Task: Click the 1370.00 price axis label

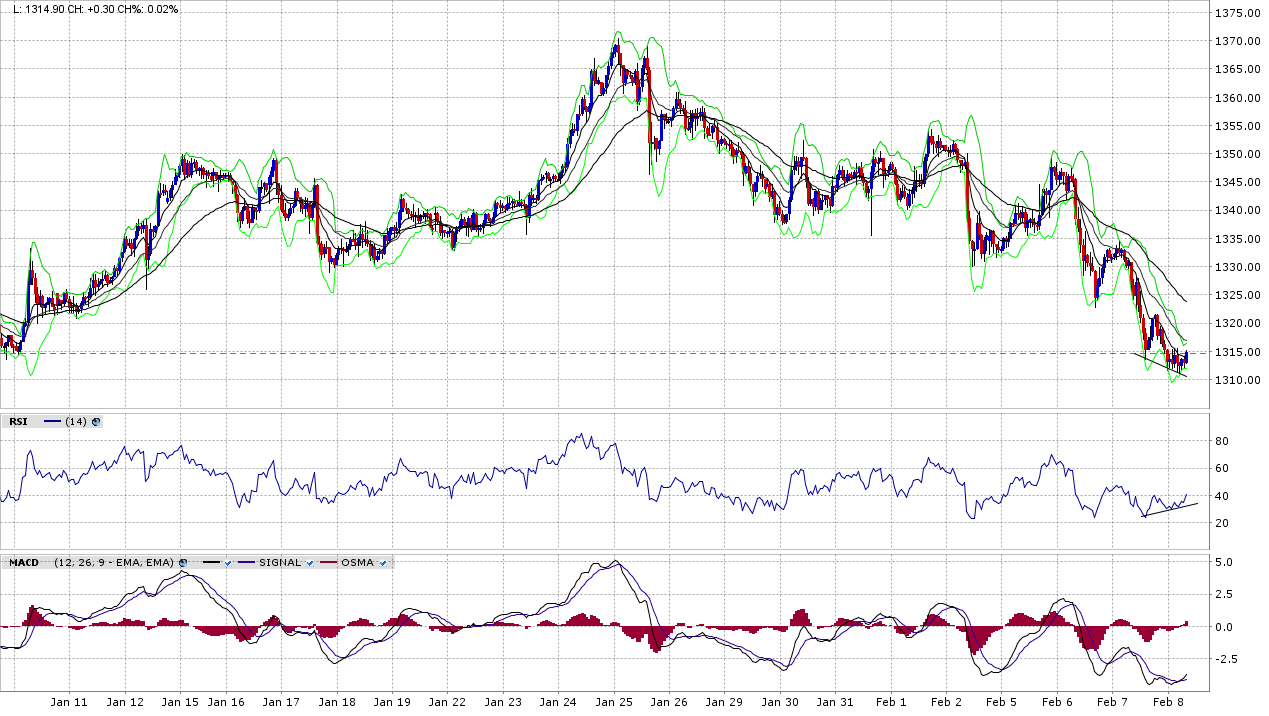Action: click(x=1238, y=41)
